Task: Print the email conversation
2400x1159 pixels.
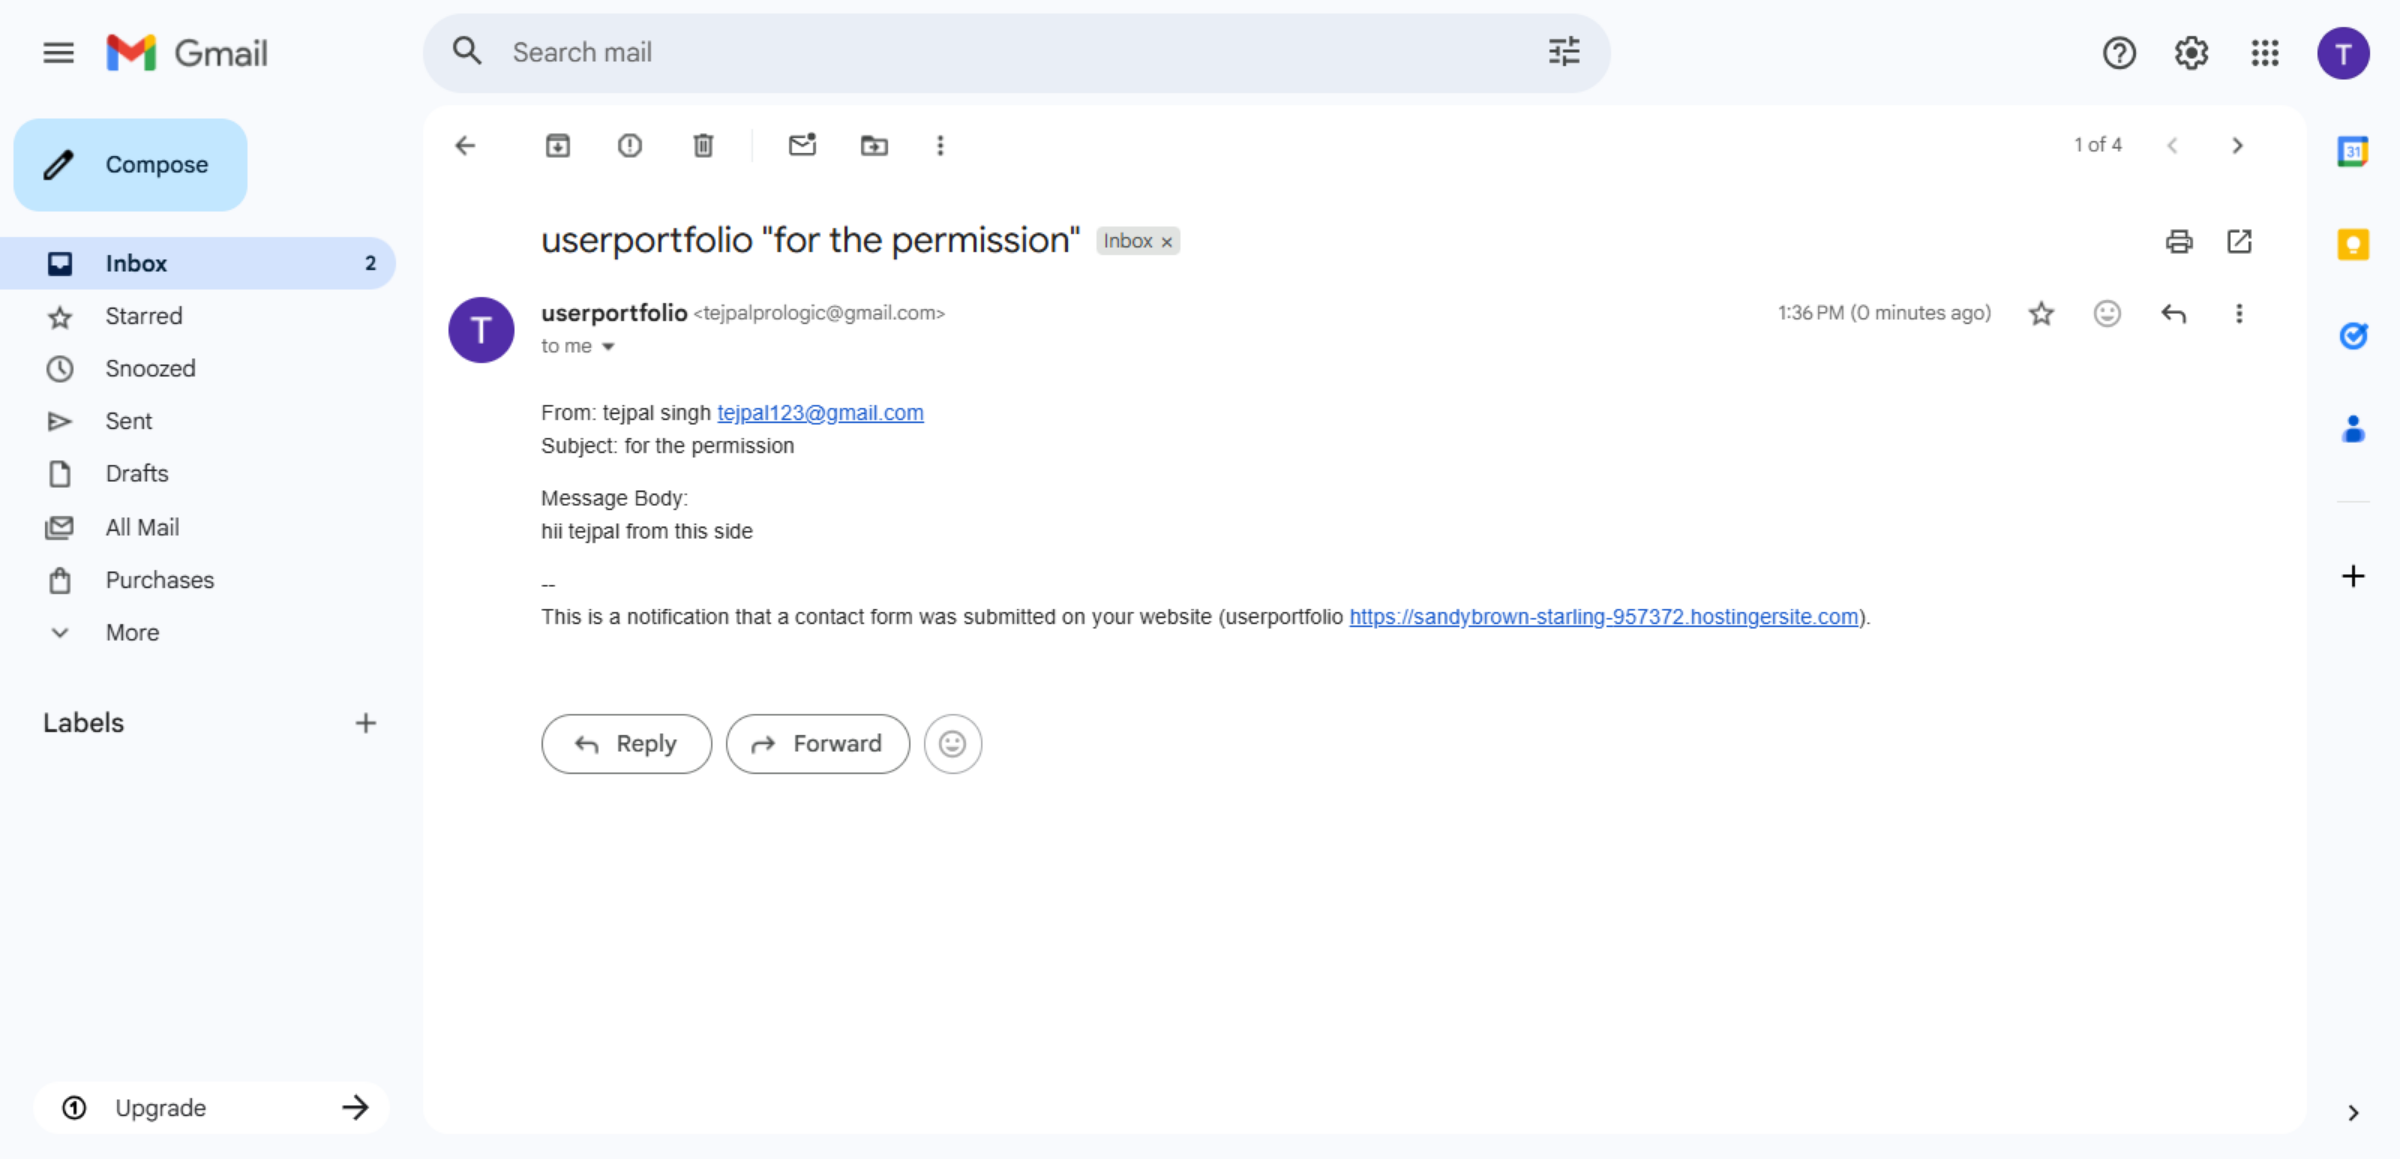Action: click(x=2179, y=241)
